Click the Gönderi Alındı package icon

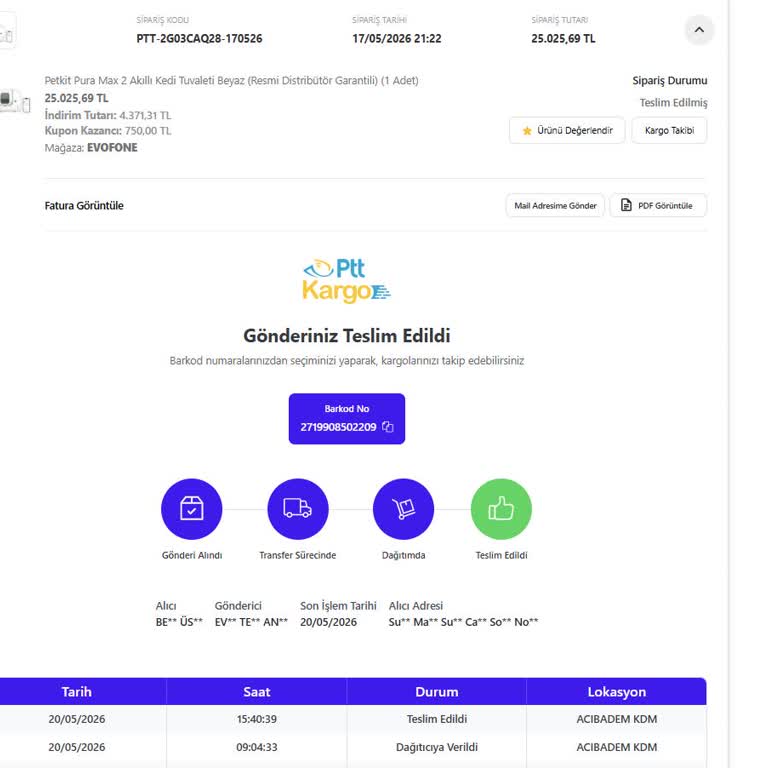click(x=192, y=509)
